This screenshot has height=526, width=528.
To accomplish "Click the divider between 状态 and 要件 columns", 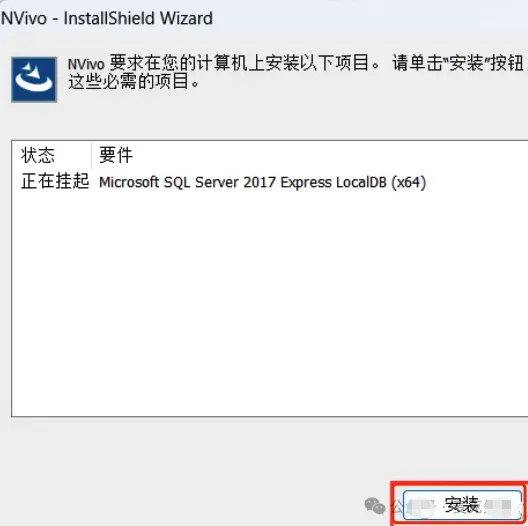I will click(x=91, y=155).
